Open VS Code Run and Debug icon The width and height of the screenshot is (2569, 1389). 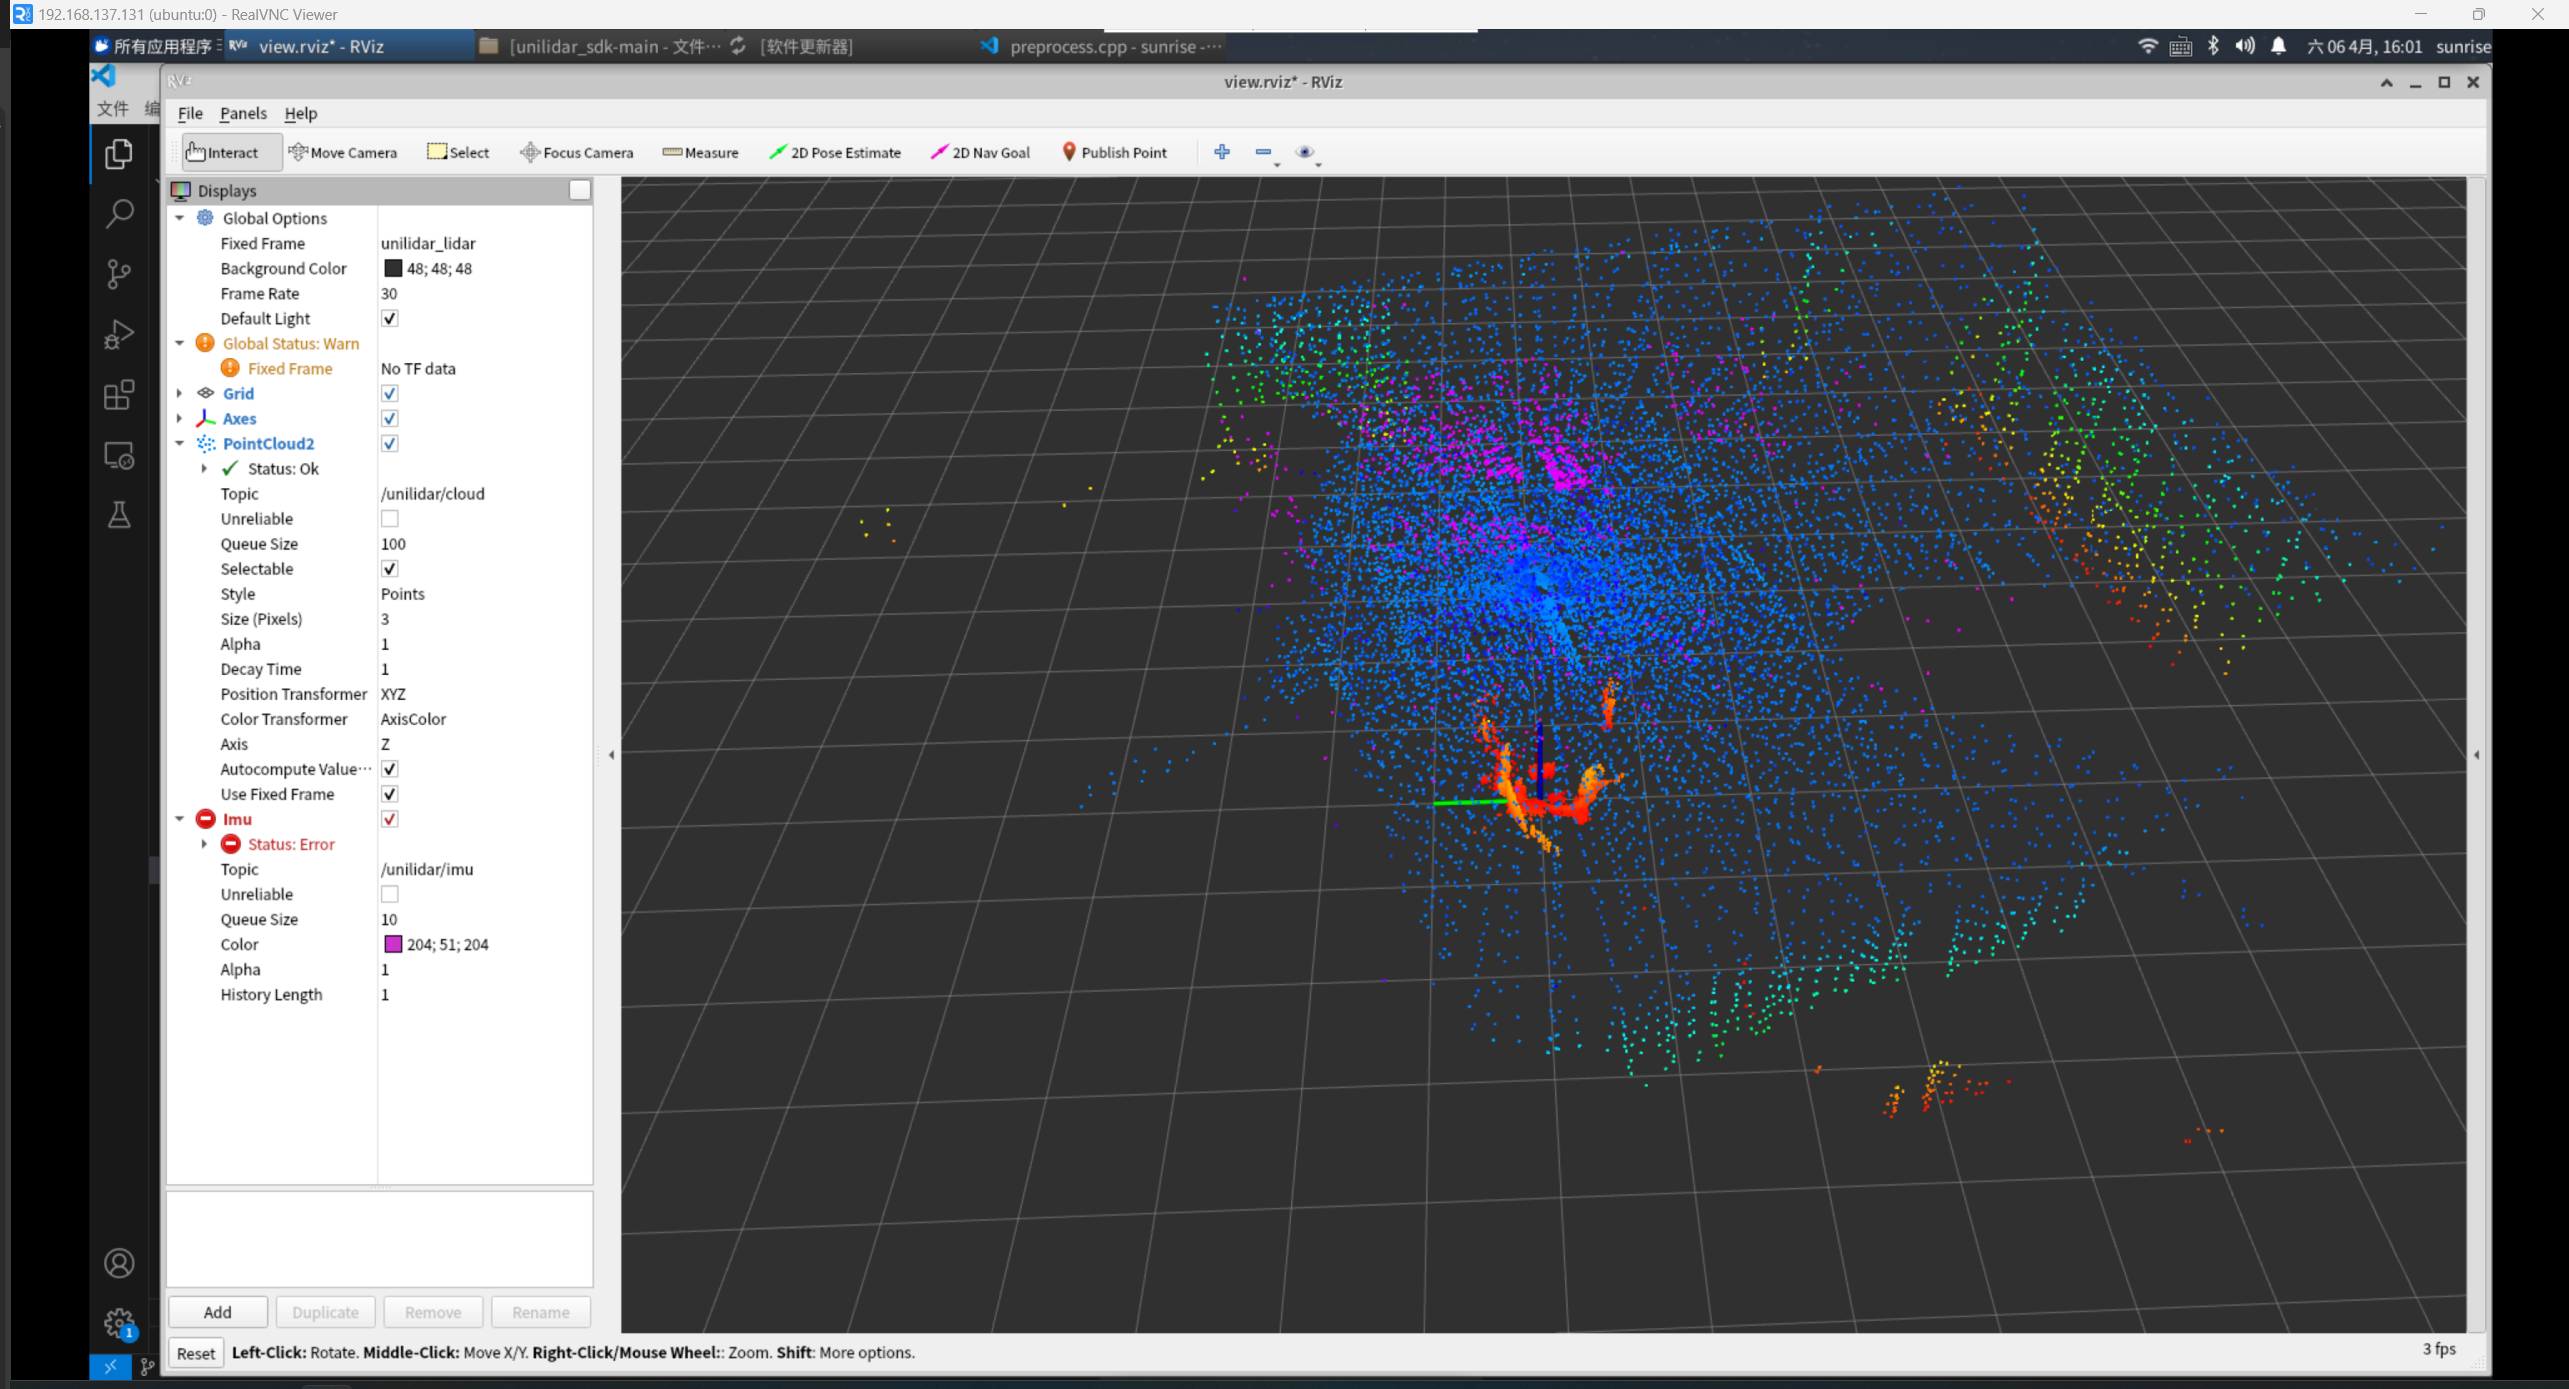(119, 334)
